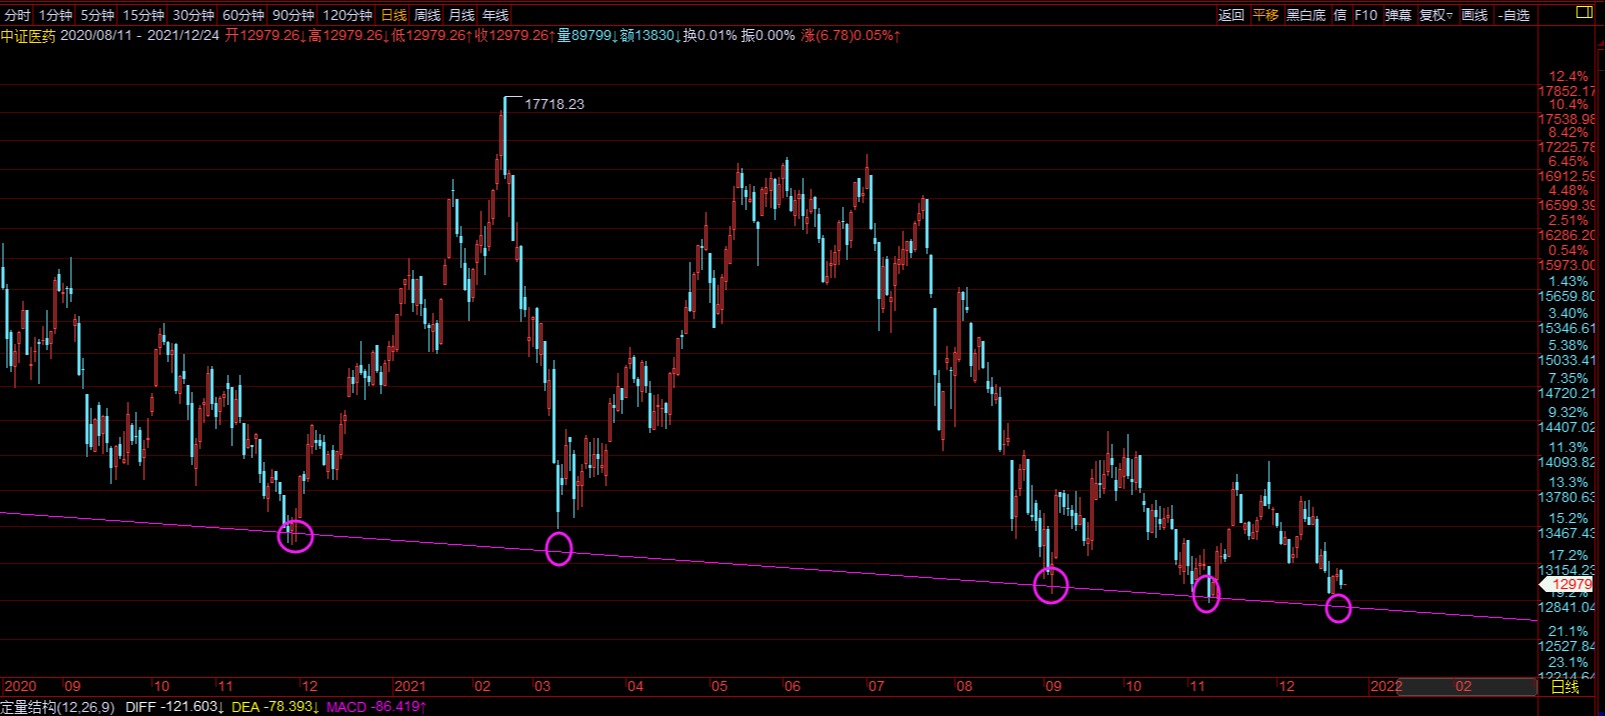1605x716 pixels.
Task: Toggle 弹幕 comments overlay
Action: [x=1398, y=15]
